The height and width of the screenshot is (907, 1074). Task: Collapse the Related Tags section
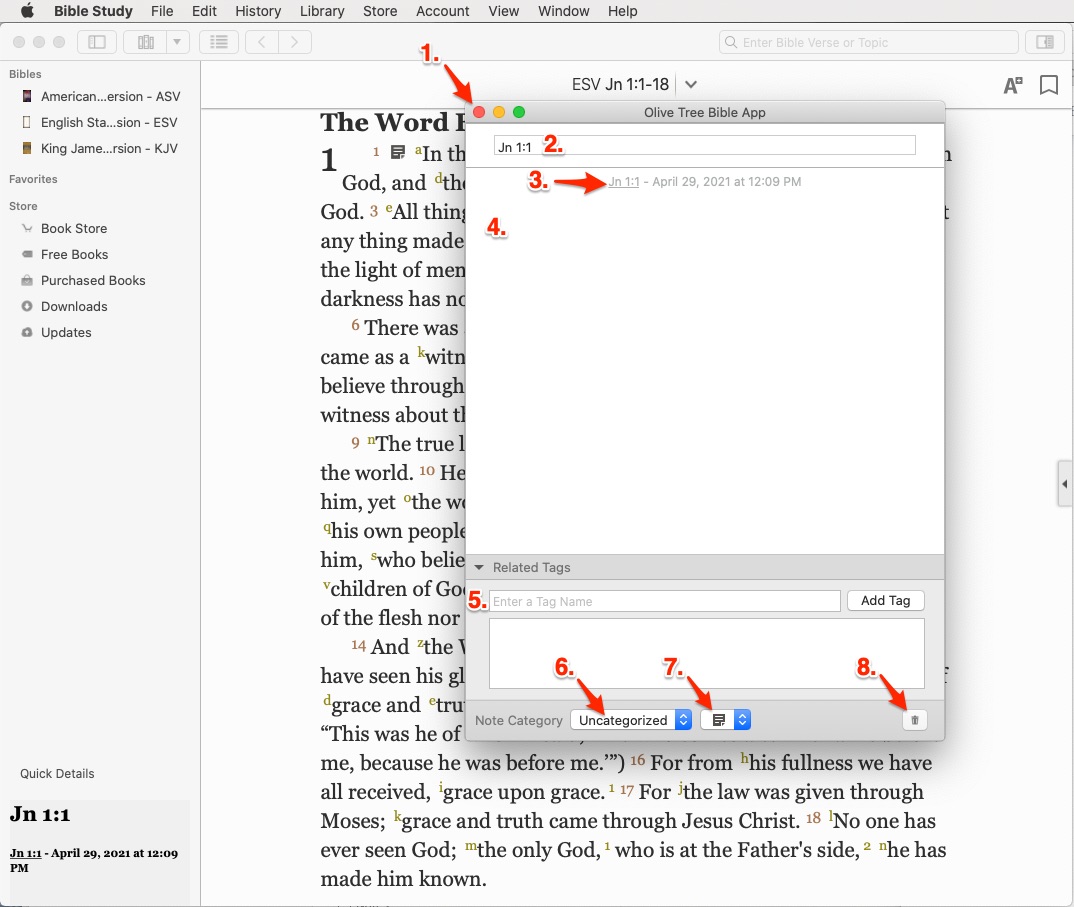pyautogui.click(x=480, y=567)
